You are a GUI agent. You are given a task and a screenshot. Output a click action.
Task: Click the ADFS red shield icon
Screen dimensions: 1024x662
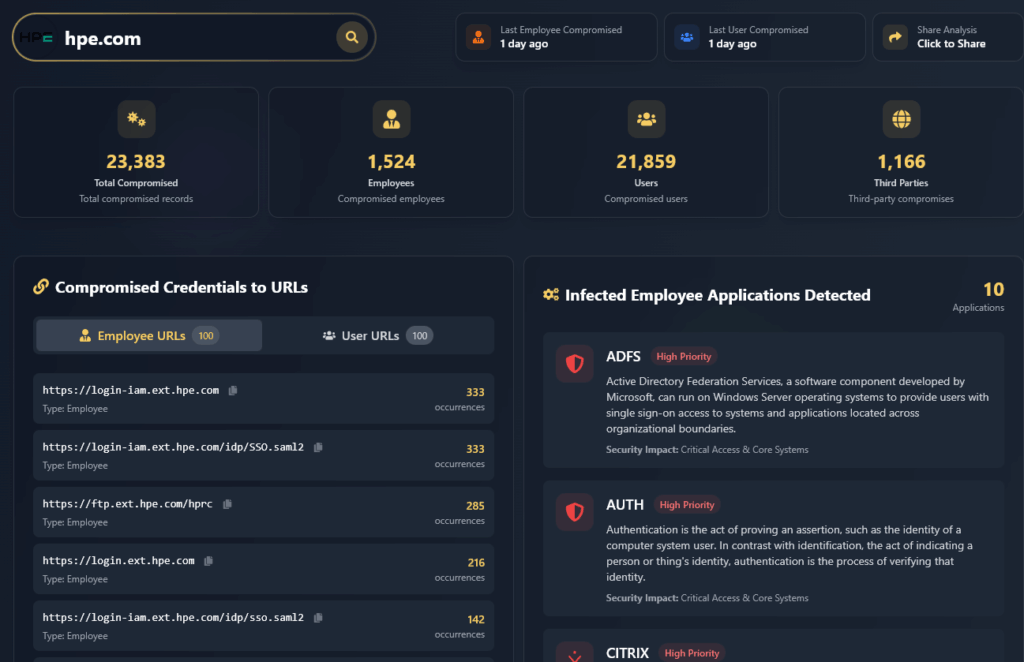(574, 364)
